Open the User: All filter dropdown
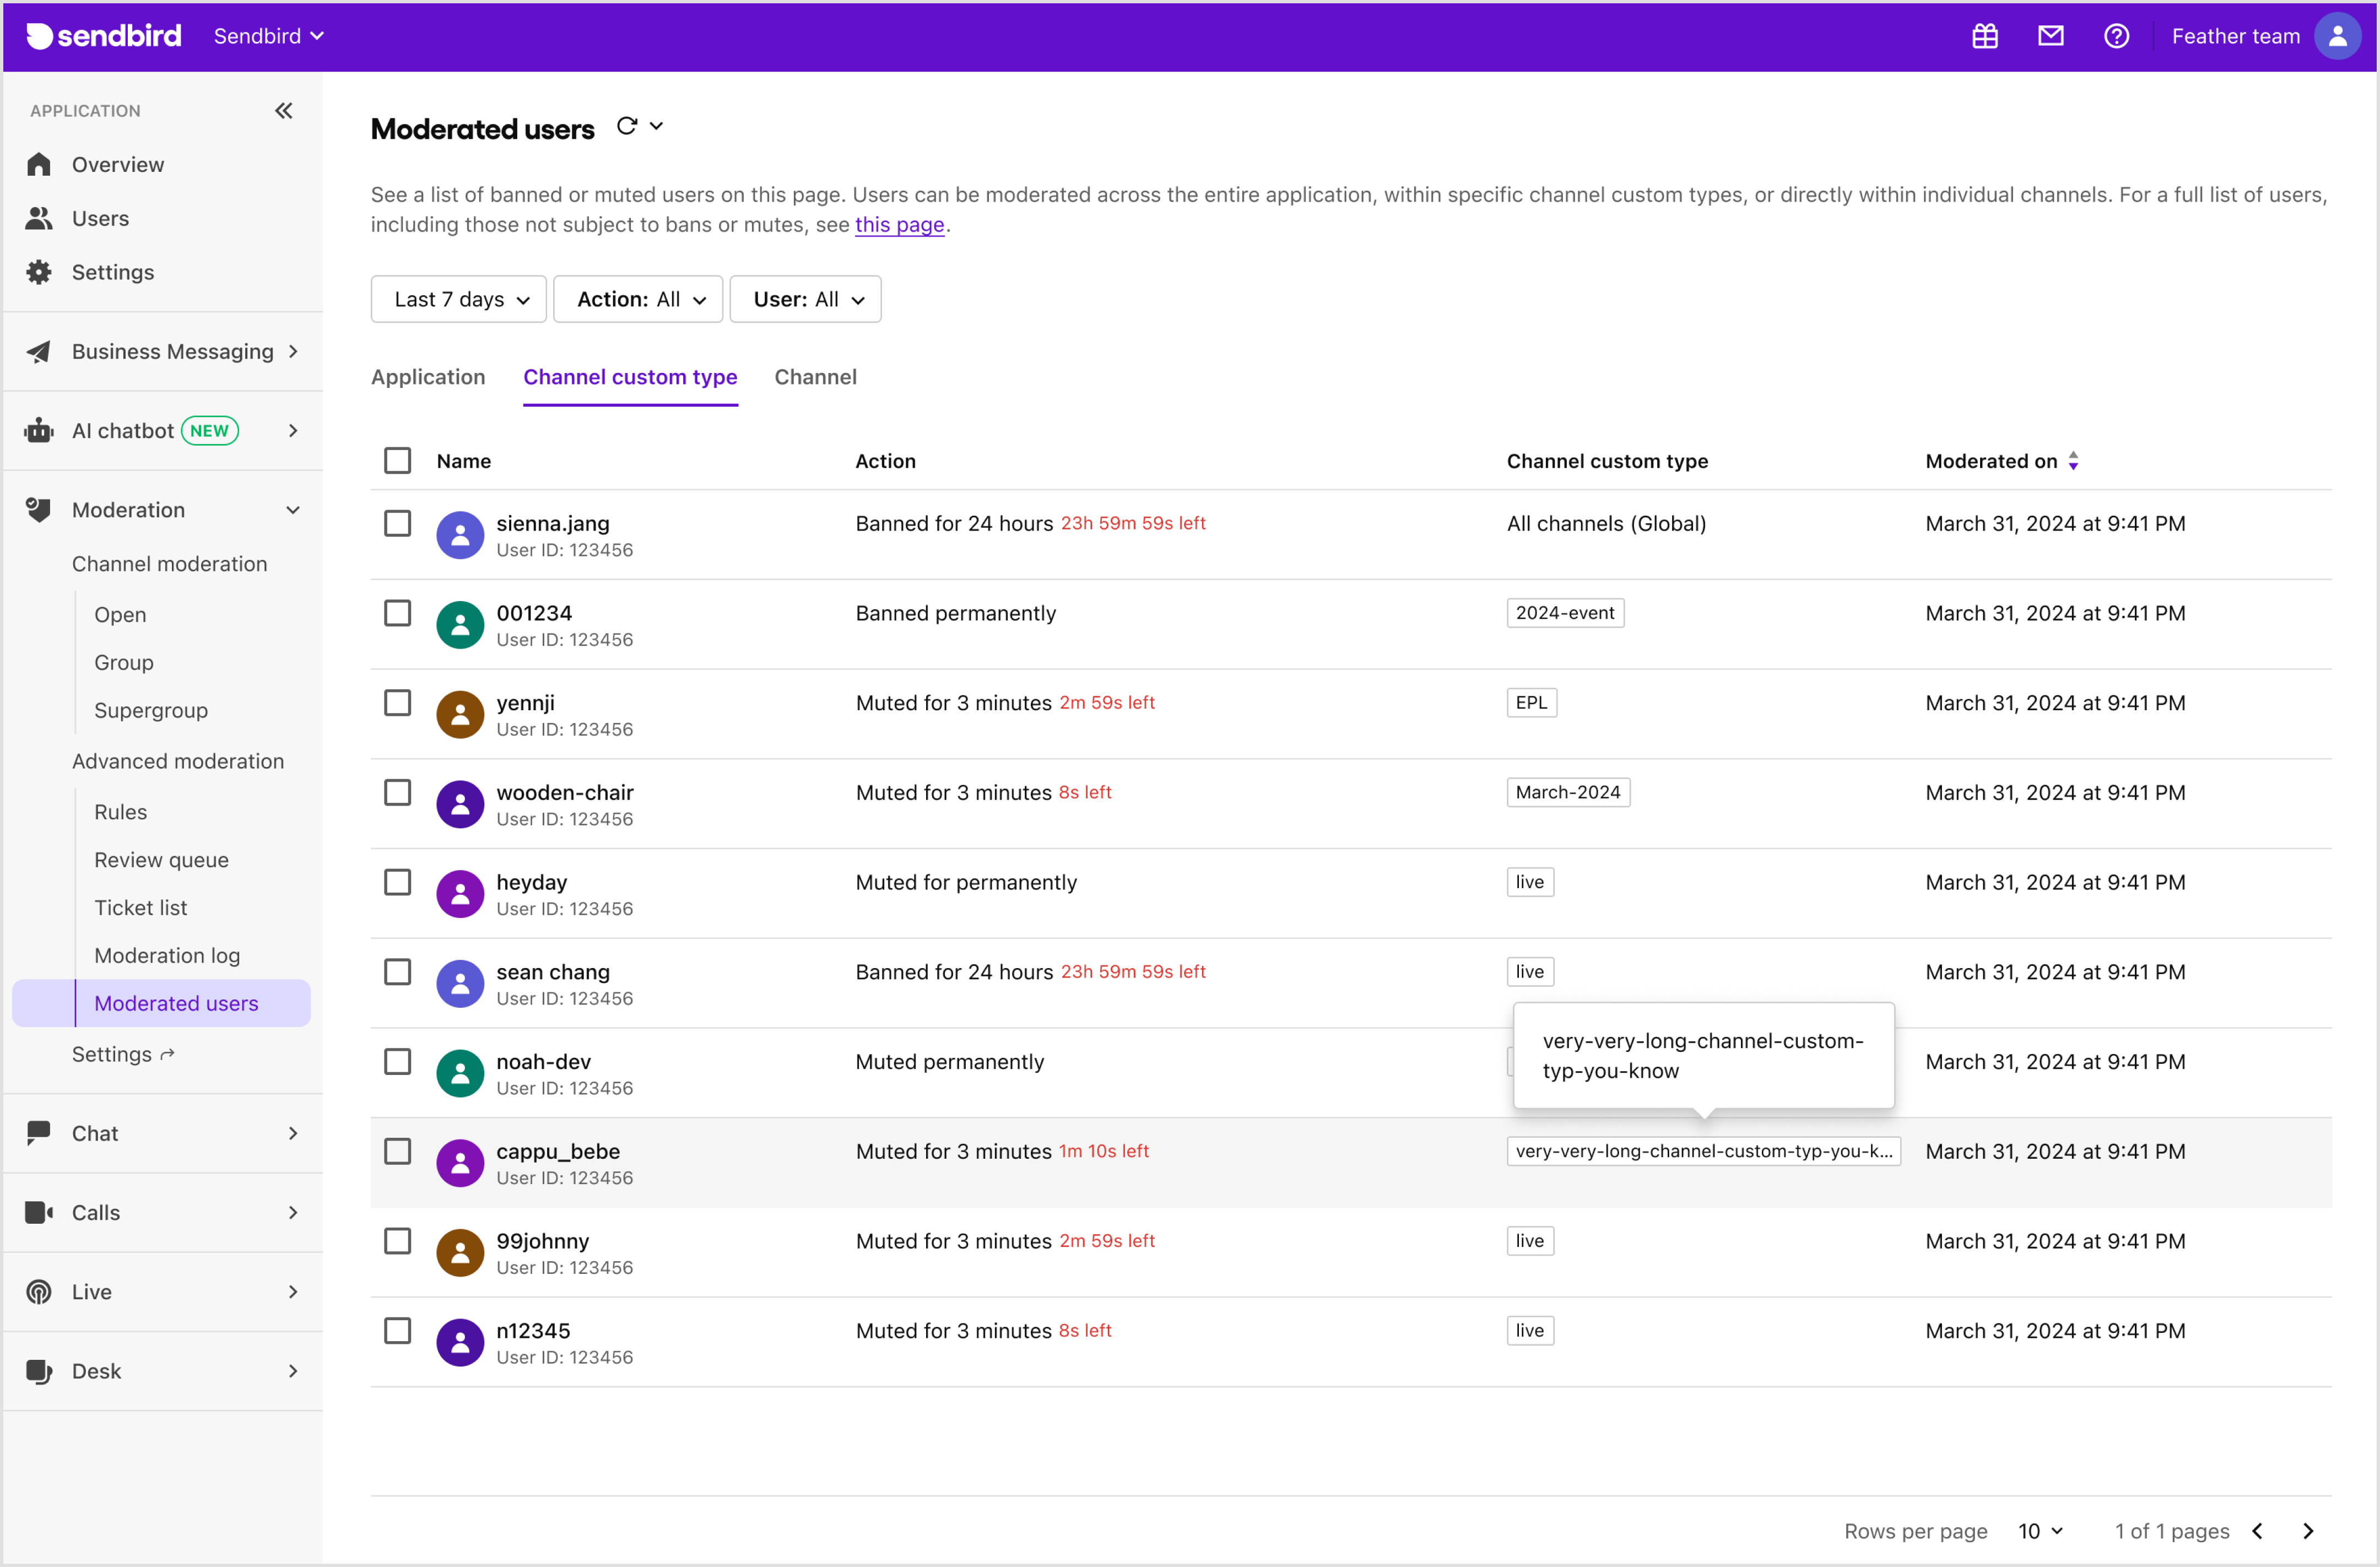2380x1567 pixels. tap(805, 298)
